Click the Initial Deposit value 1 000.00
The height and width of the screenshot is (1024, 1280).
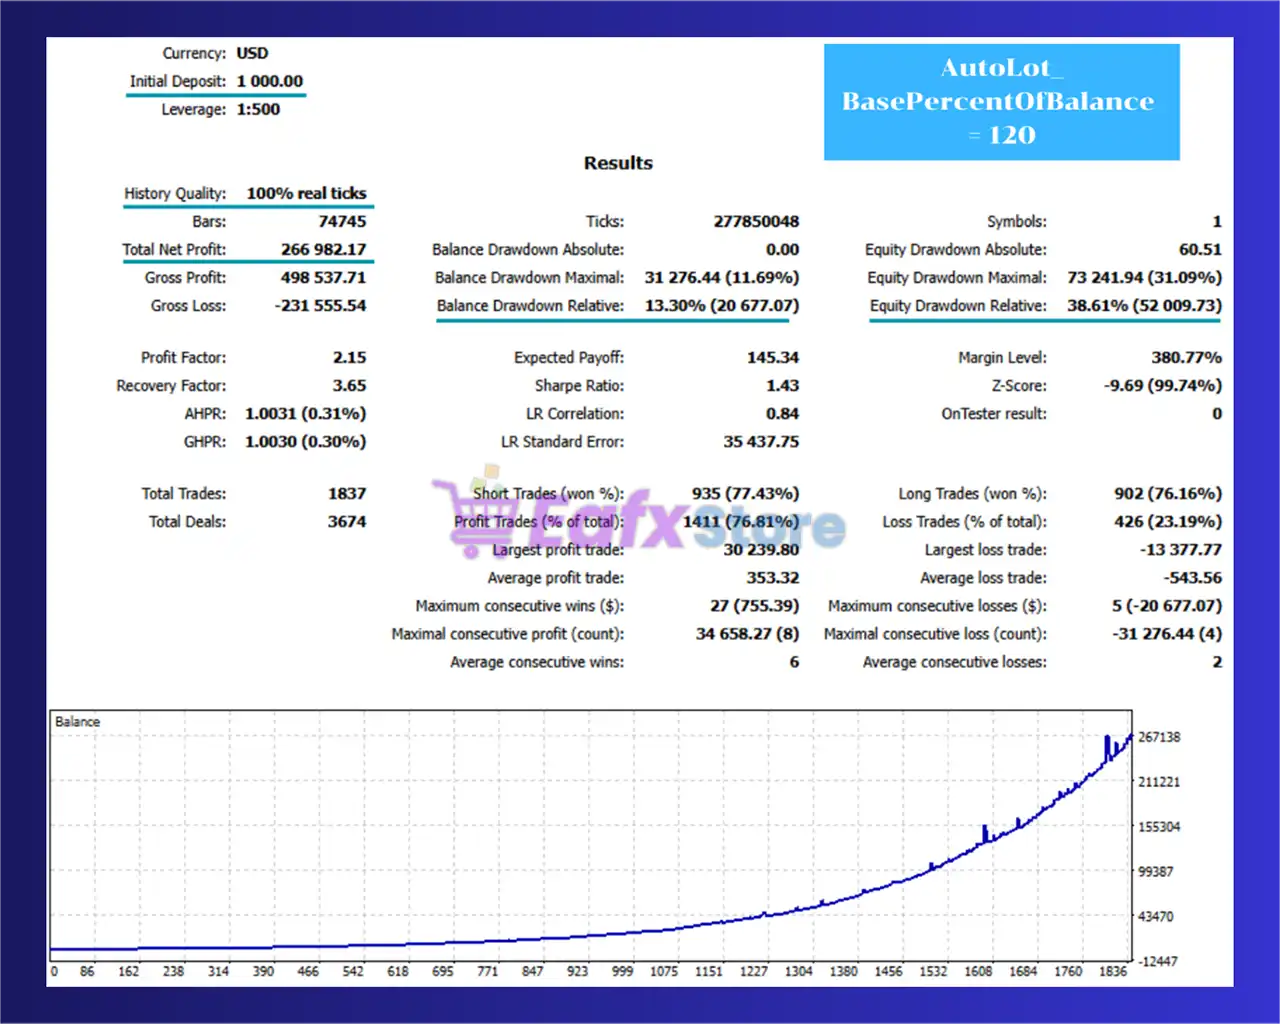pos(270,81)
